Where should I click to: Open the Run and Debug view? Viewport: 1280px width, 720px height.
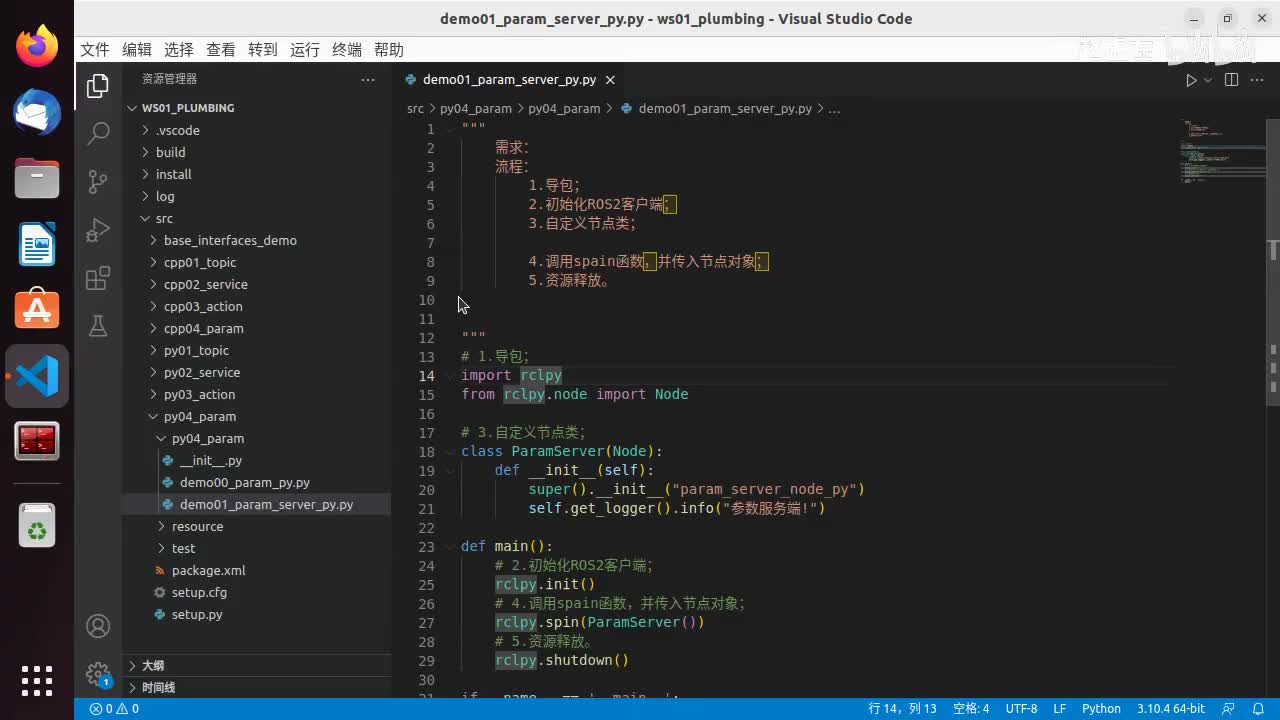click(x=98, y=230)
